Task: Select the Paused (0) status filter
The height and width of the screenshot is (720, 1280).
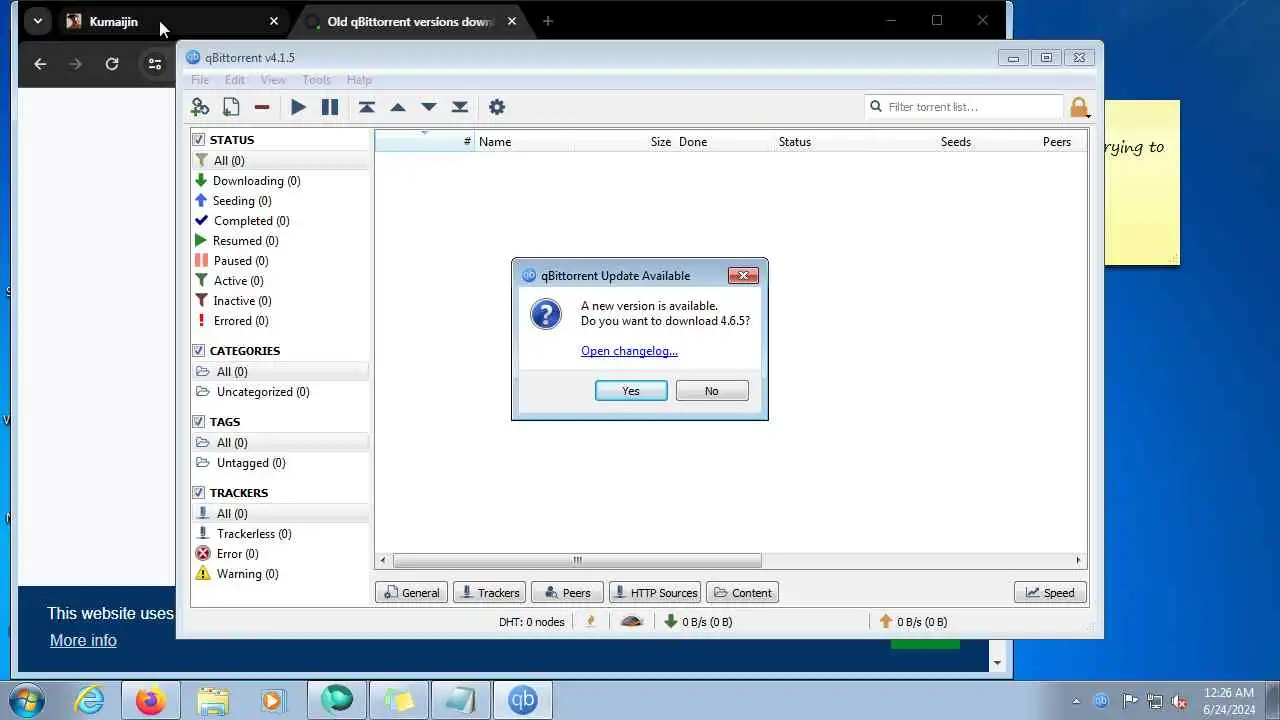Action: click(280, 261)
